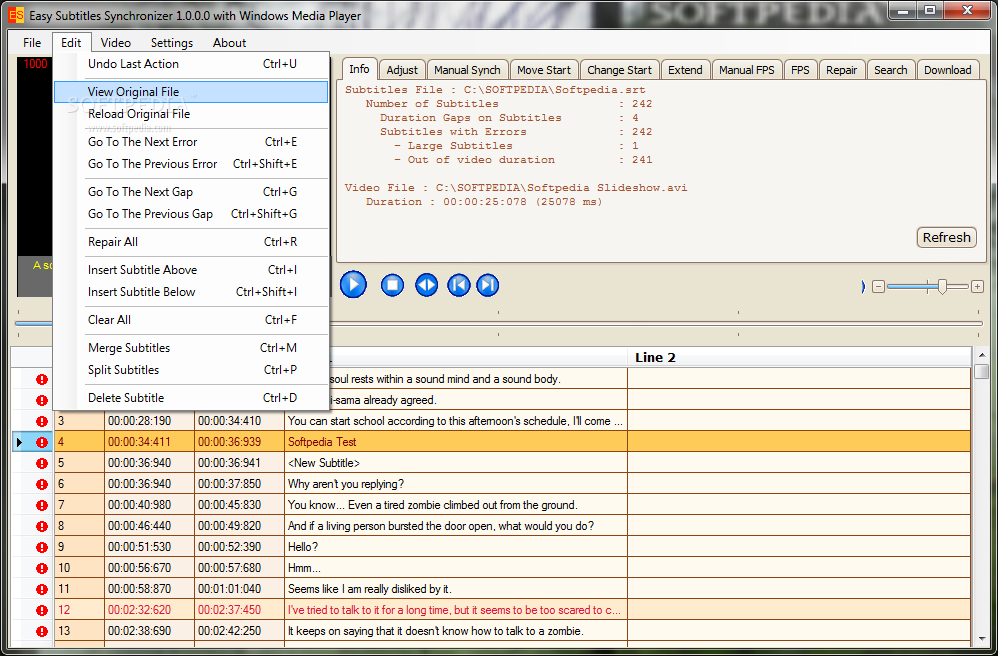Switch to the Adjust tab

pos(402,70)
